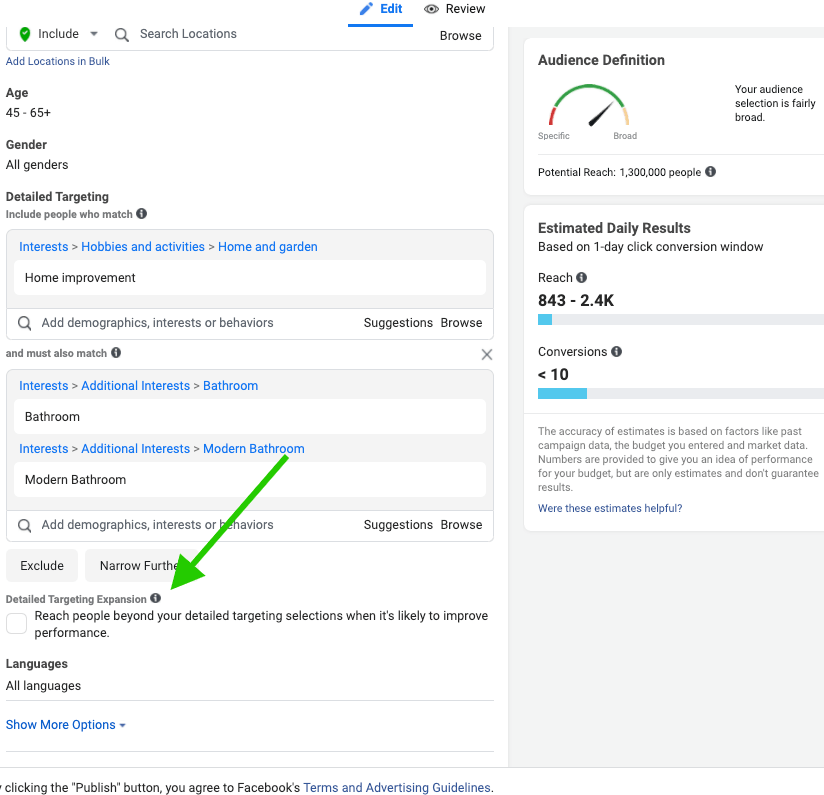Click the green Include location pin icon
Image resolution: width=824 pixels, height=795 pixels.
(25, 34)
